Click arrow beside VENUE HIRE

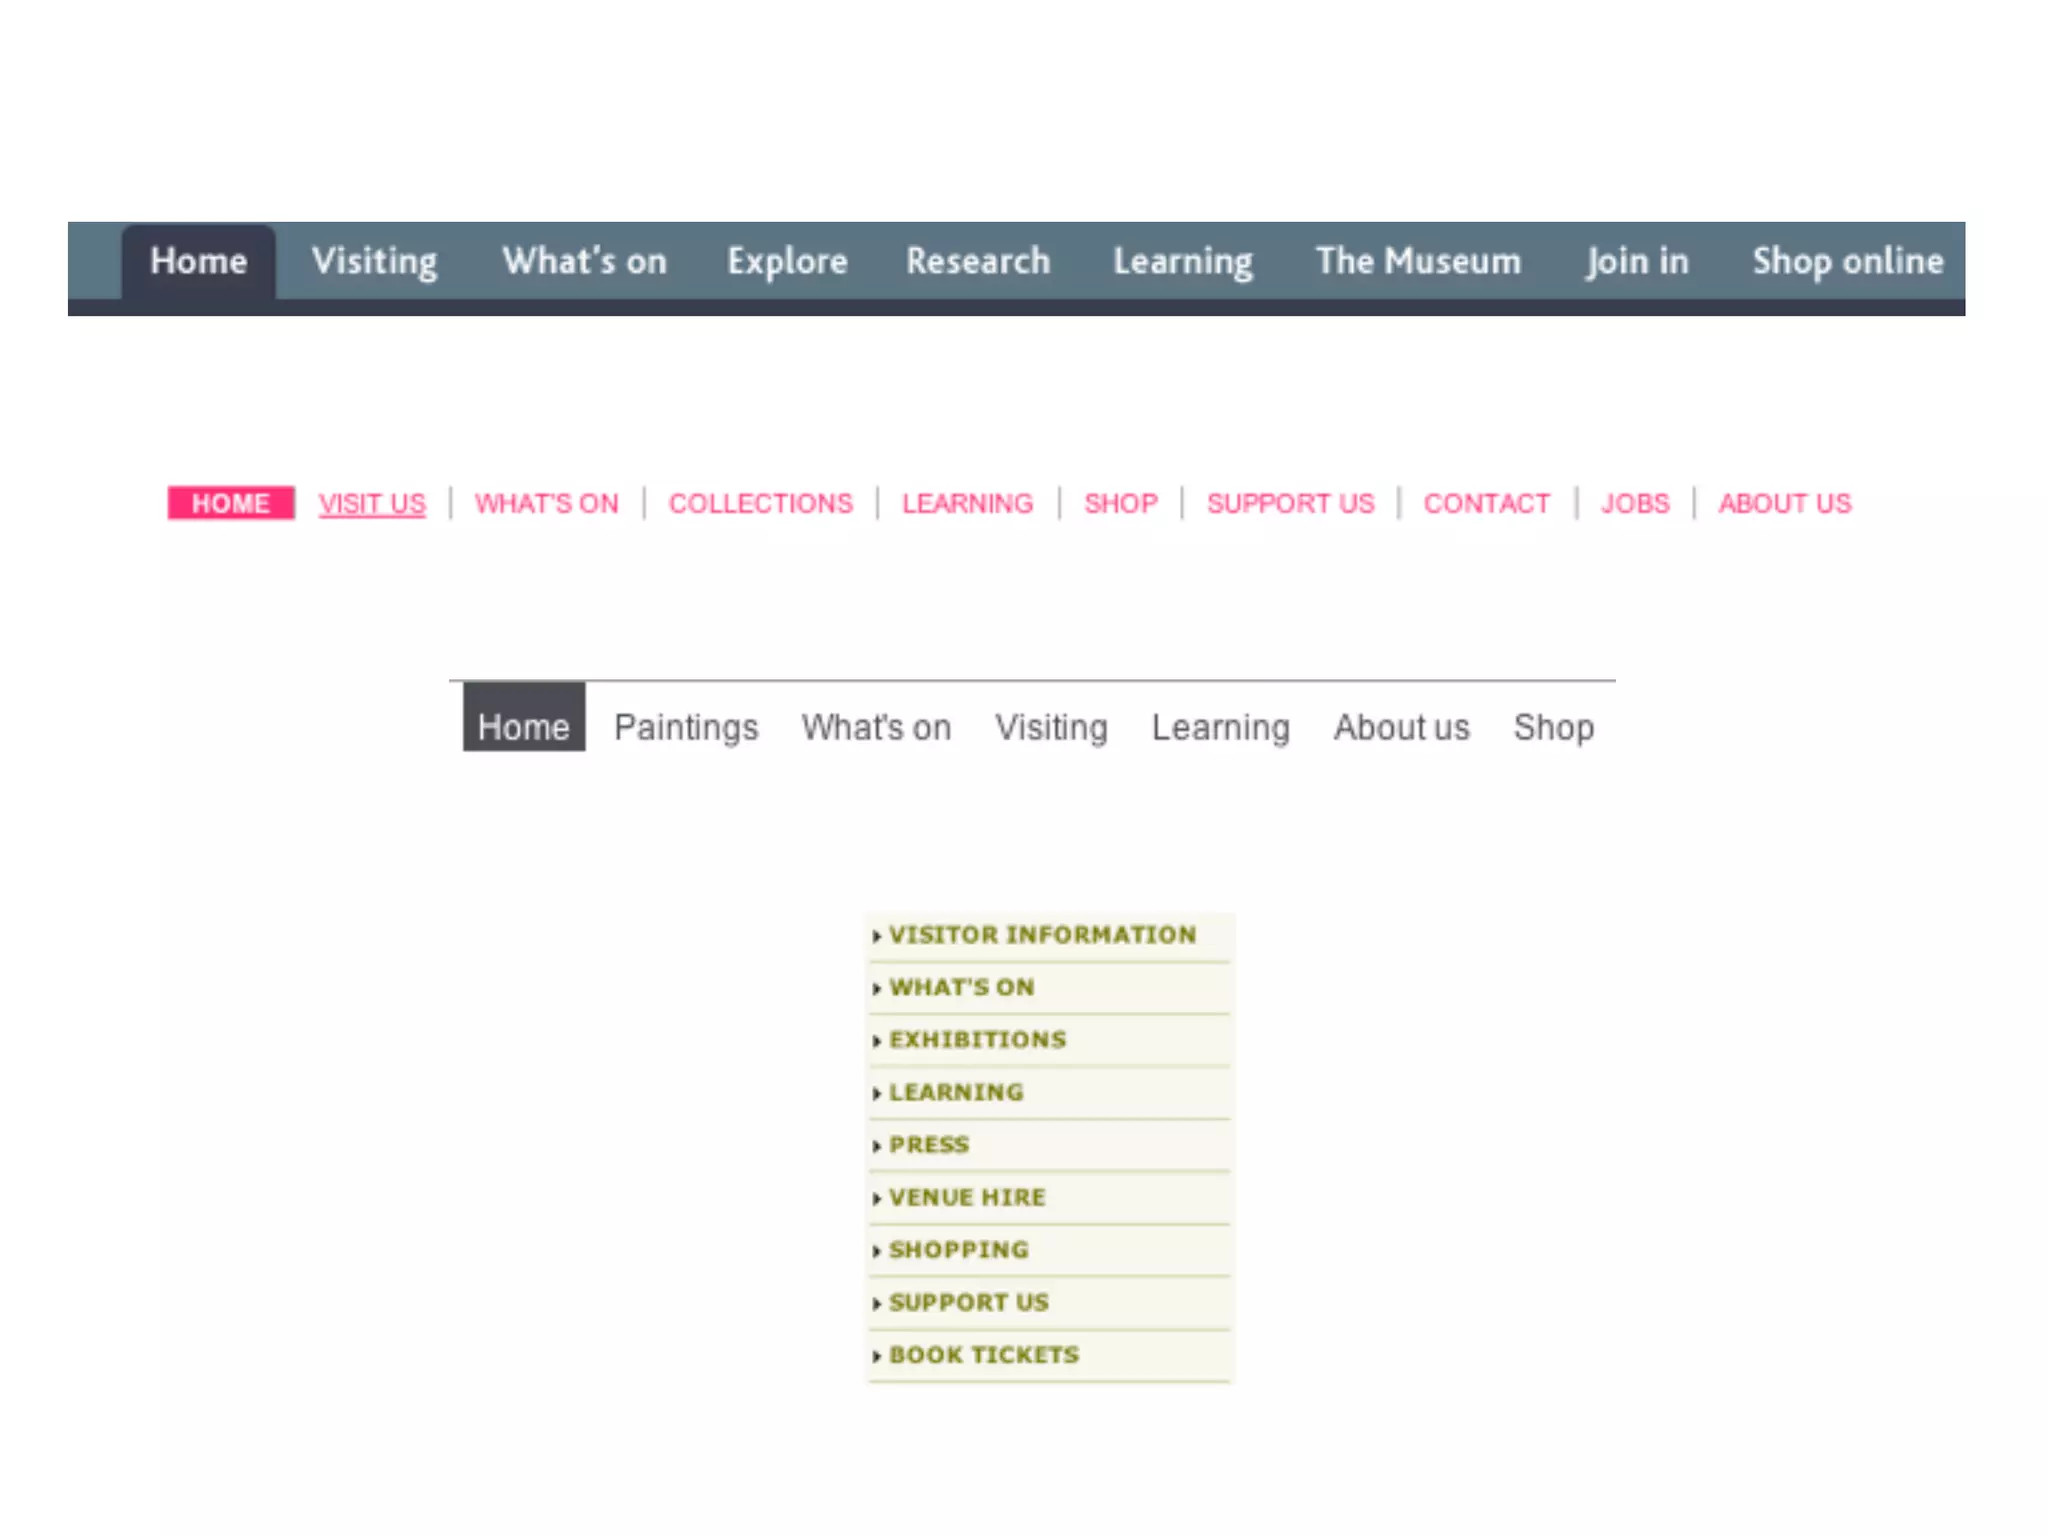[x=877, y=1198]
